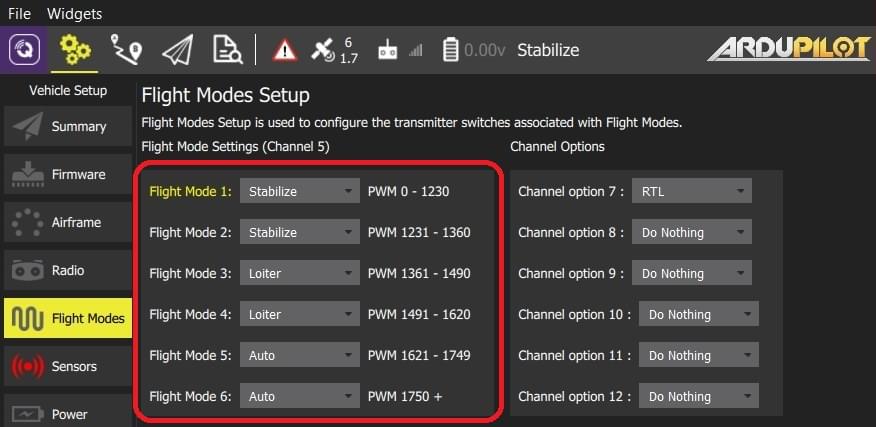
Task: Switch to Fly view paper plane icon
Action: pos(177,50)
